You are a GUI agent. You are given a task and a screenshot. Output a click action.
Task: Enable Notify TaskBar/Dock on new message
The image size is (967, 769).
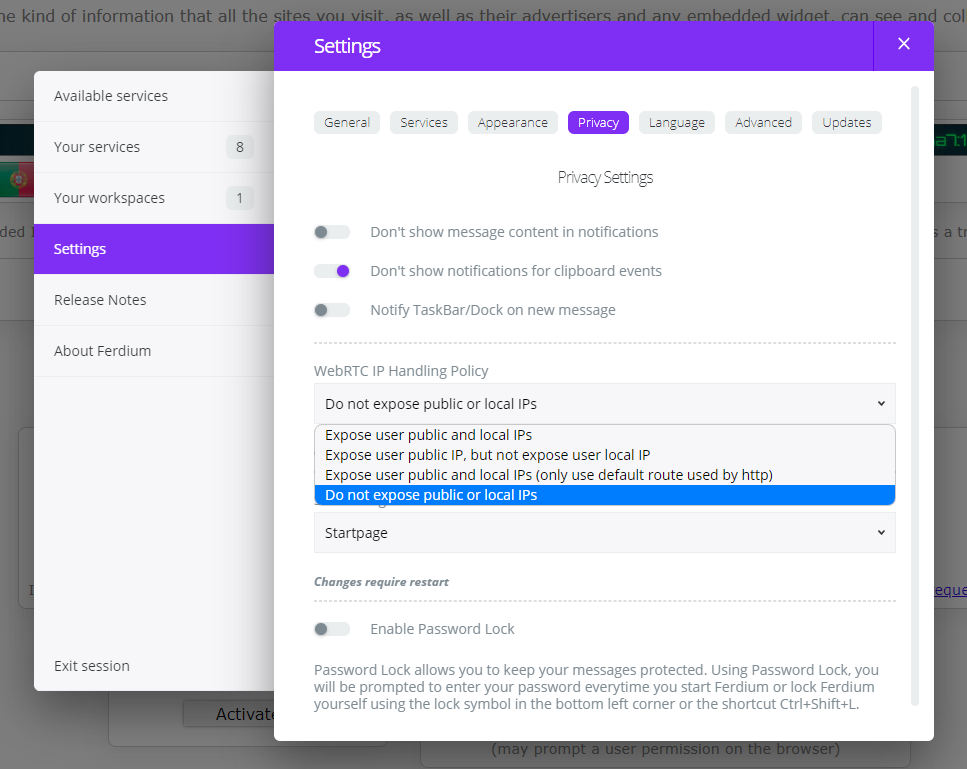point(331,309)
